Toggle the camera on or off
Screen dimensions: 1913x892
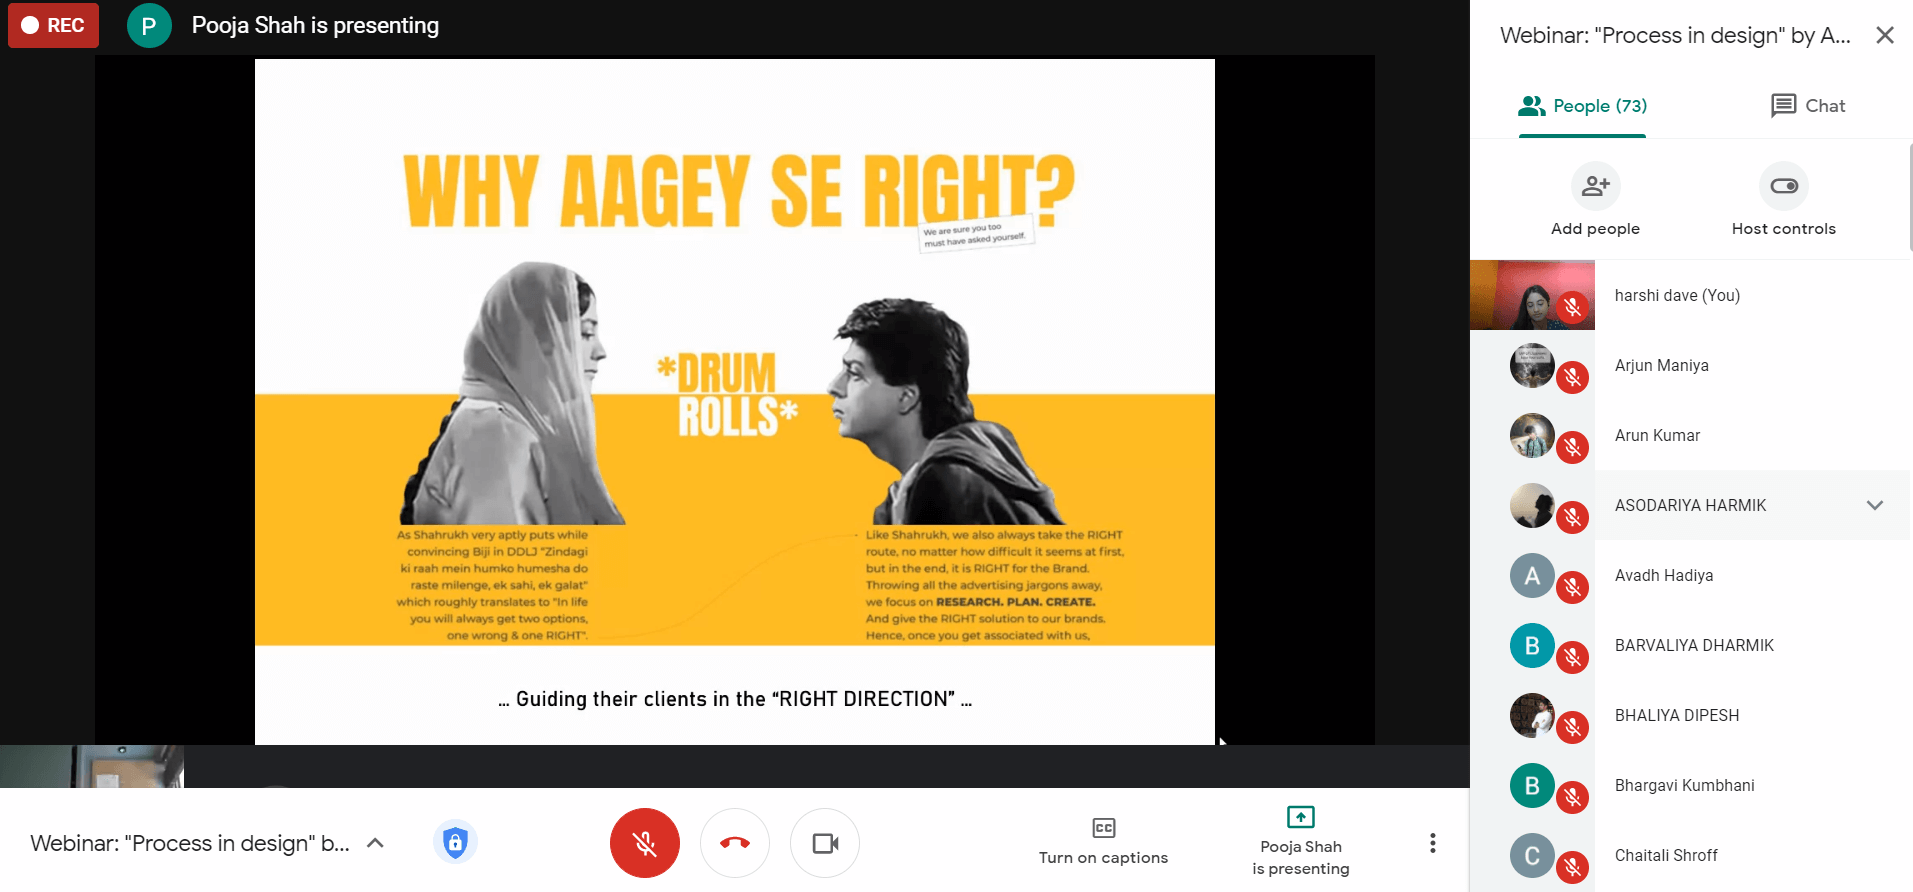click(825, 843)
